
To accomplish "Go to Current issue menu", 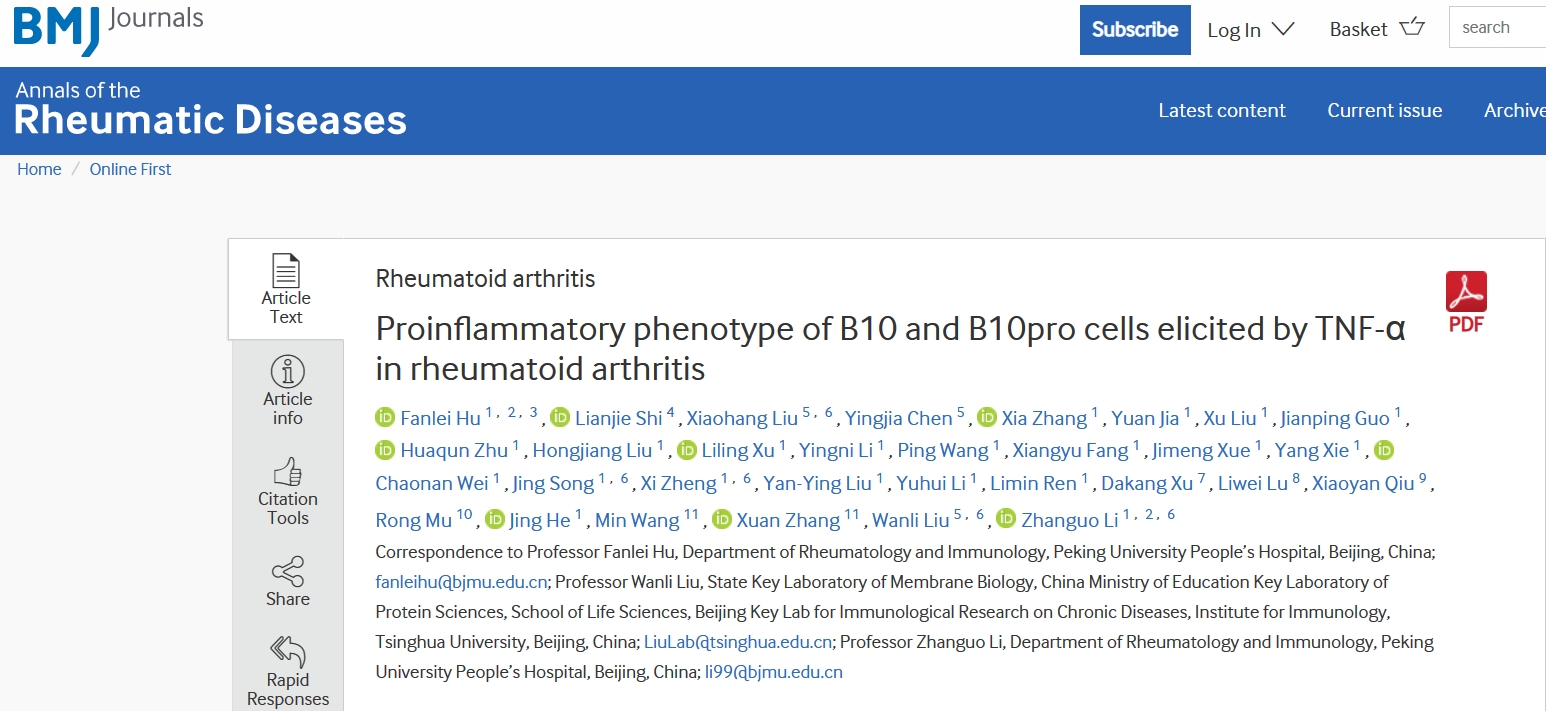I will 1384,111.
